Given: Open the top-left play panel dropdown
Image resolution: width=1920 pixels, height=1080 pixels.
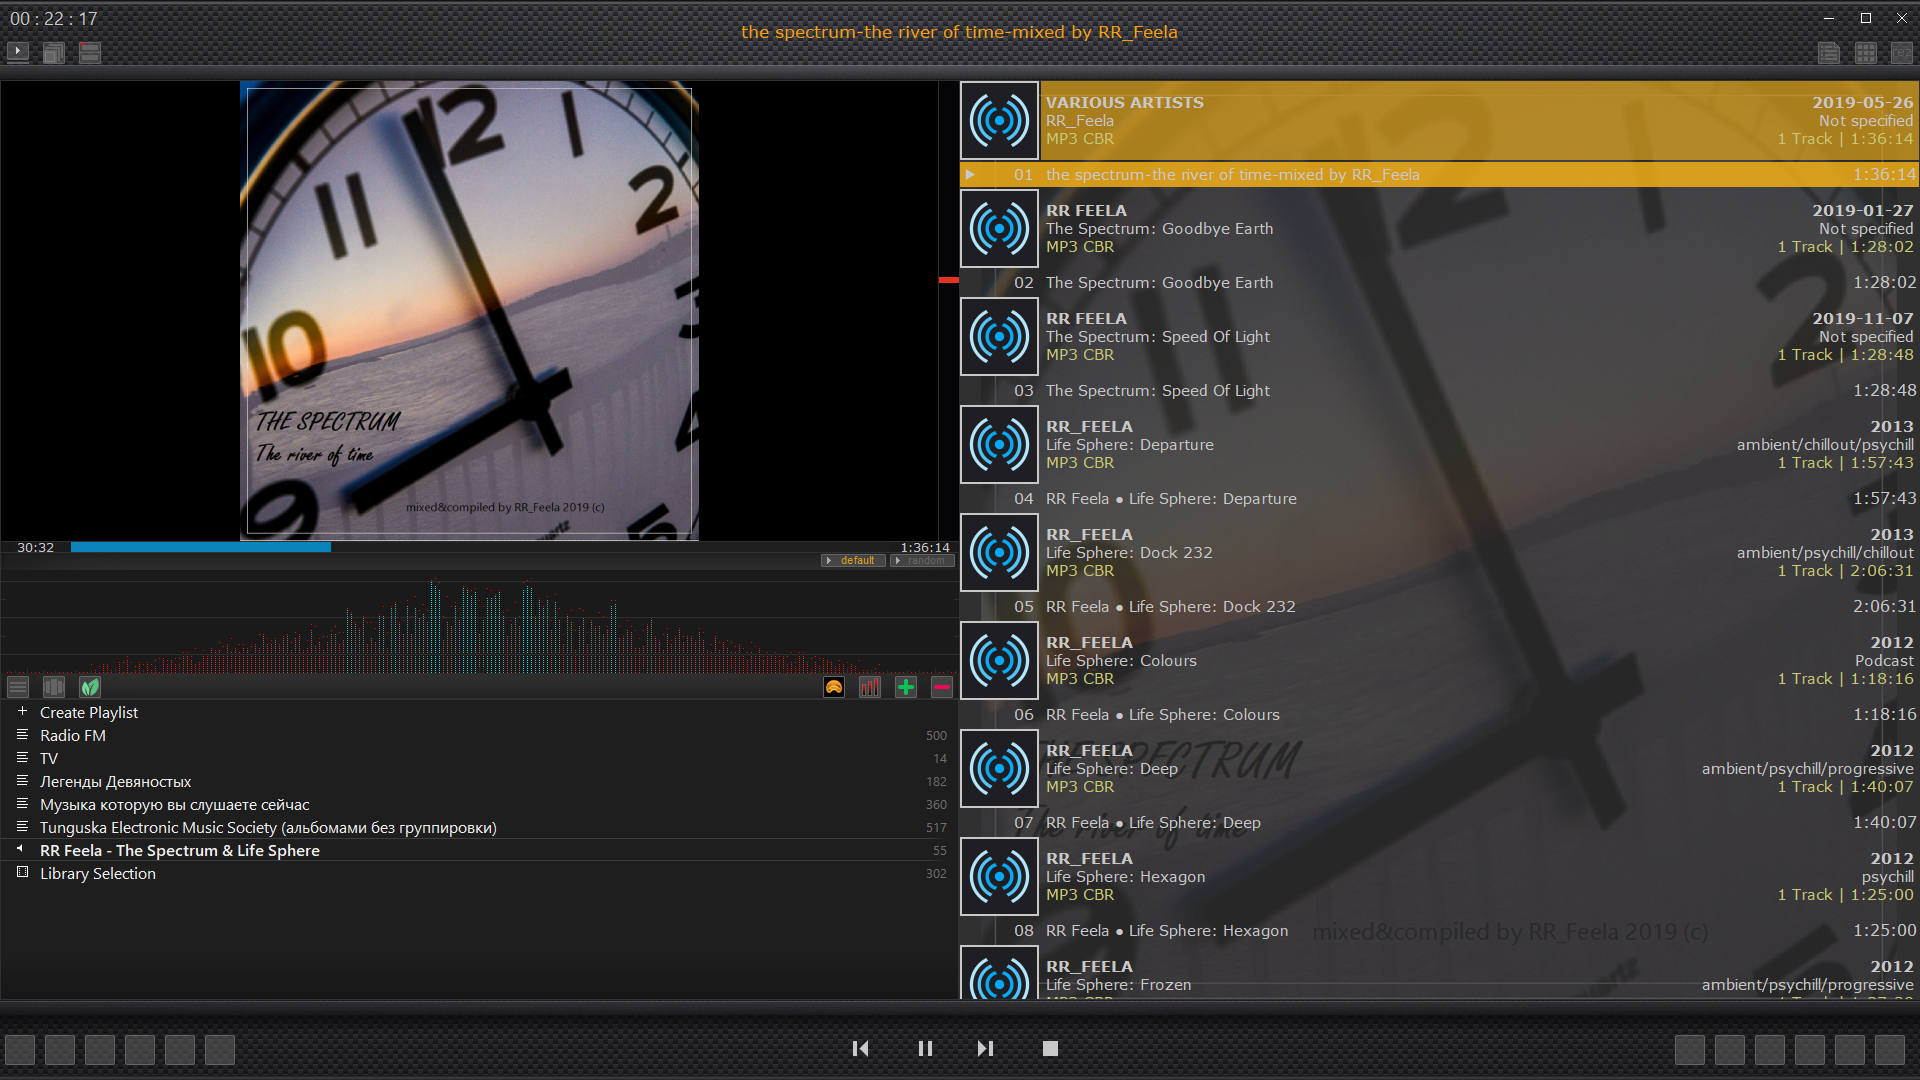Looking at the screenshot, I should pos(18,51).
